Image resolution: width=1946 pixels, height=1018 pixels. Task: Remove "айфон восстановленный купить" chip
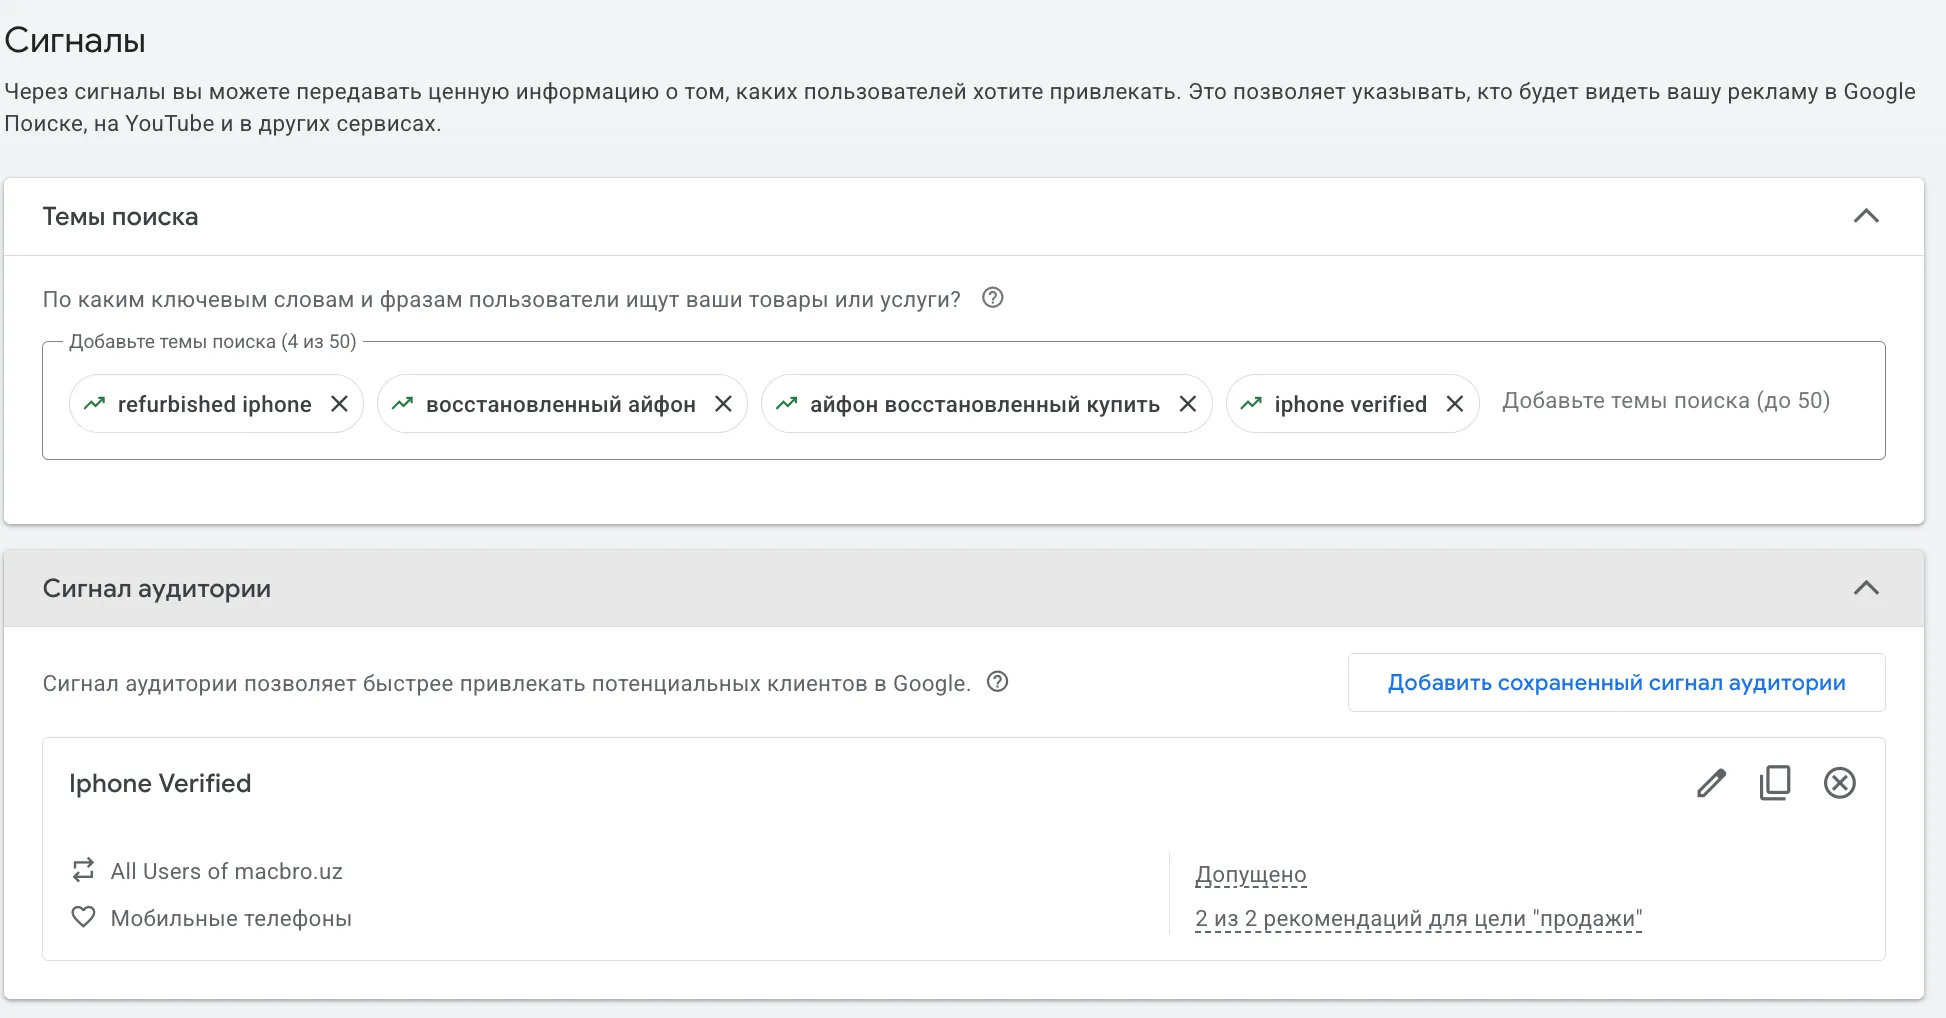pos(1187,404)
